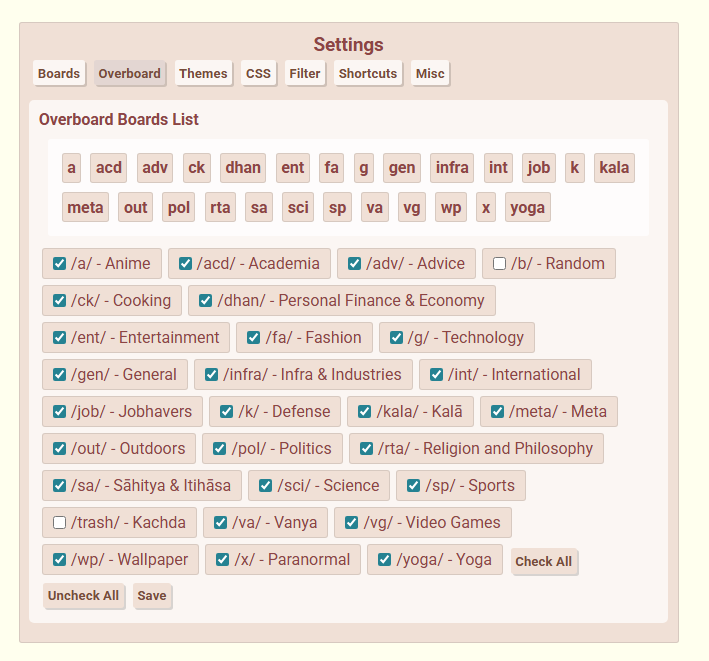Image resolution: width=709 pixels, height=661 pixels.
Task: Go to the Shortcuts tab
Action: 368,74
